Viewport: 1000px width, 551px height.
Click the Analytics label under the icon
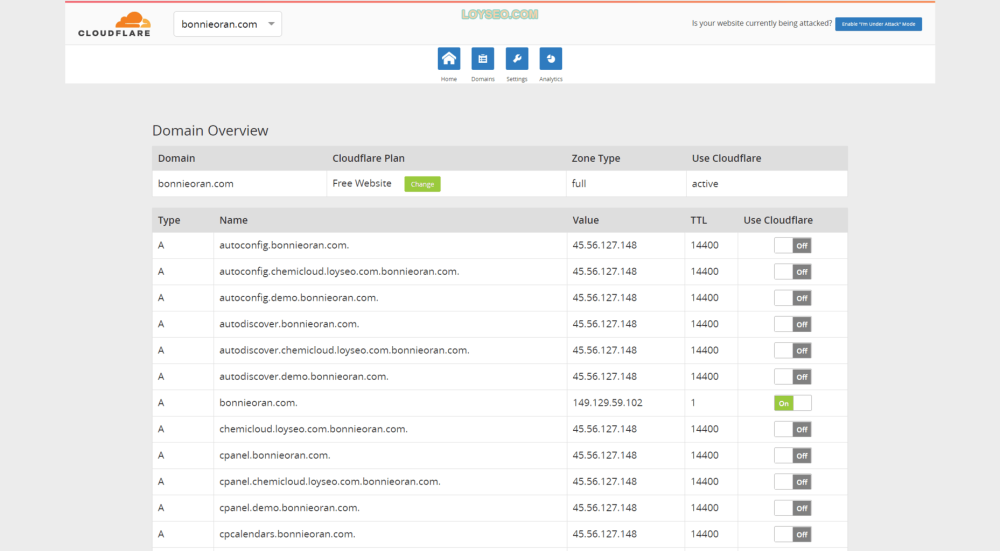[550, 79]
